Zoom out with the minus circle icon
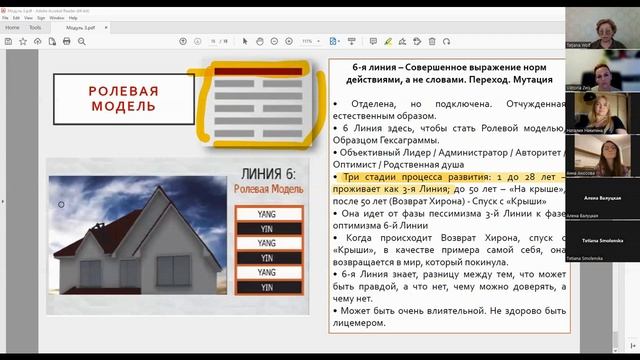Viewport: 640px width, 360px height. [x=274, y=41]
